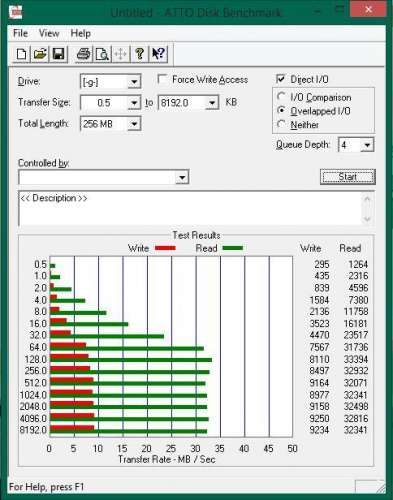Click the Write column header in results

(310, 248)
